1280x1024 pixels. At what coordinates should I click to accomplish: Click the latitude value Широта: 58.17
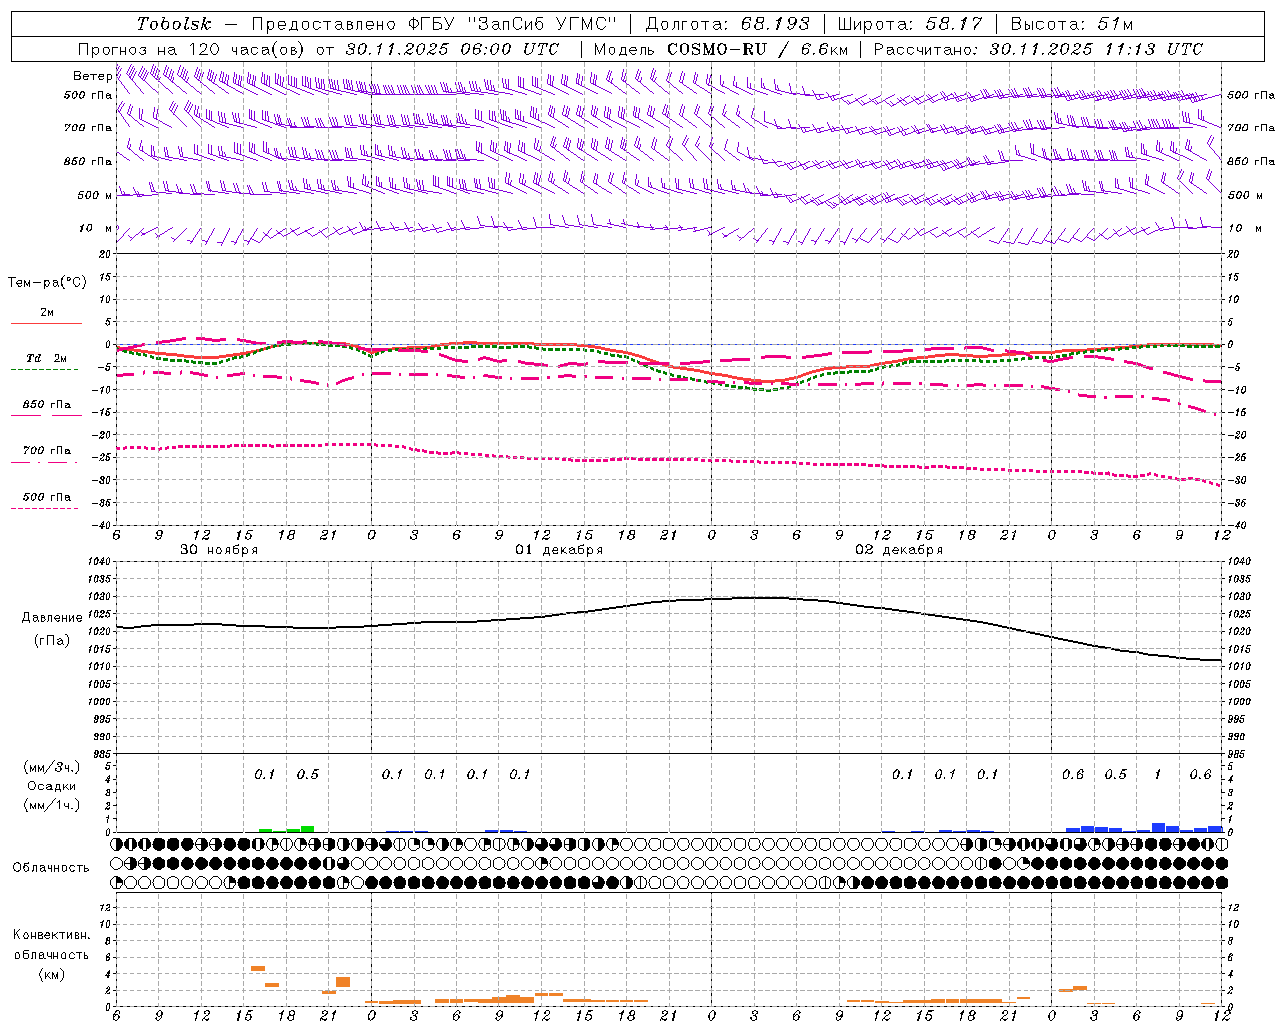[x=909, y=24]
